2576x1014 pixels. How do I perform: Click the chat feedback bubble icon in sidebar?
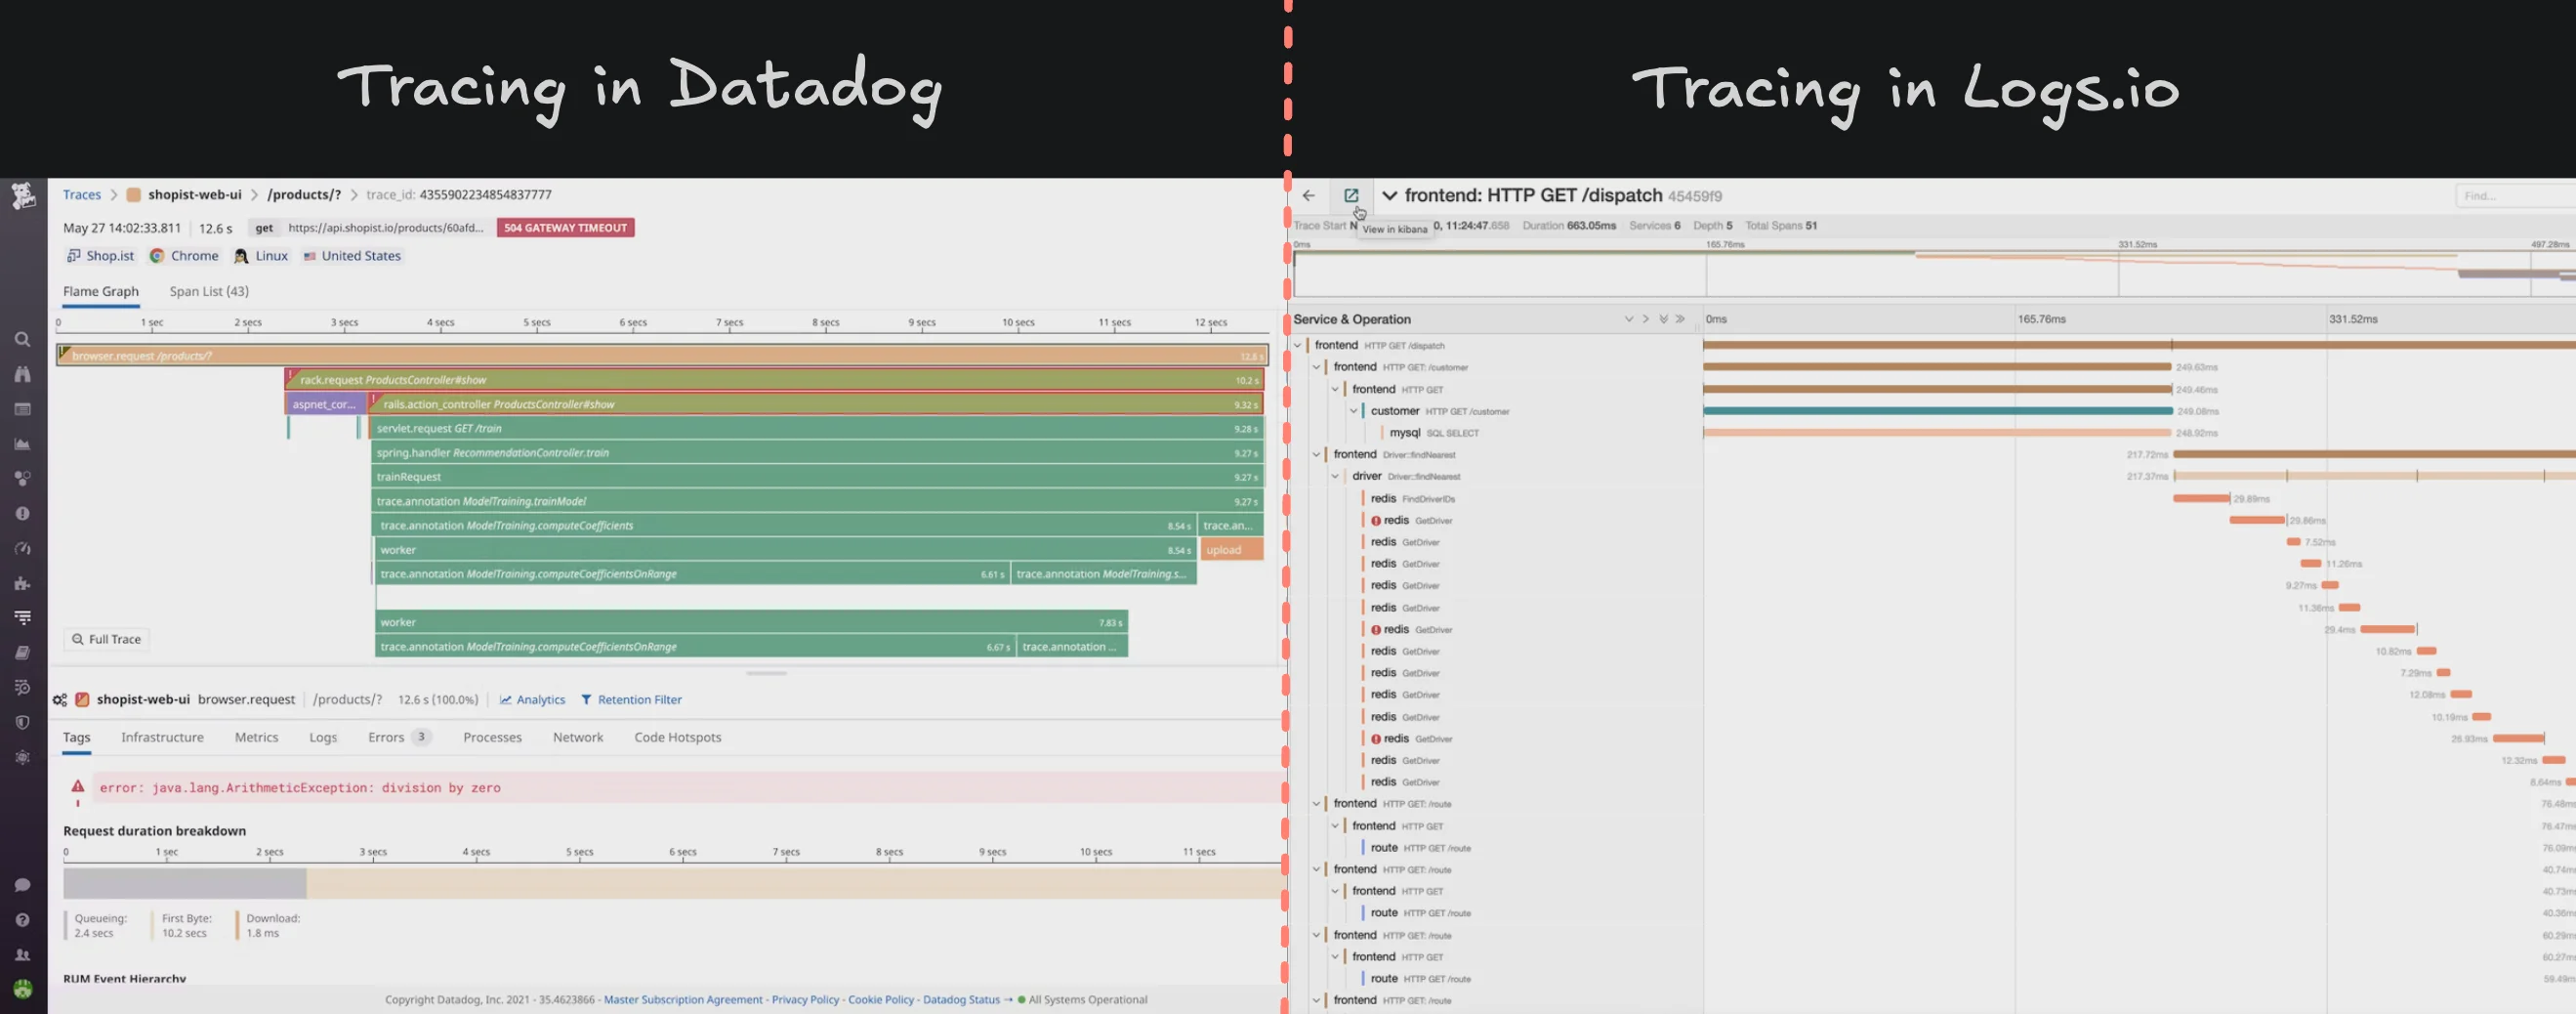tap(22, 884)
